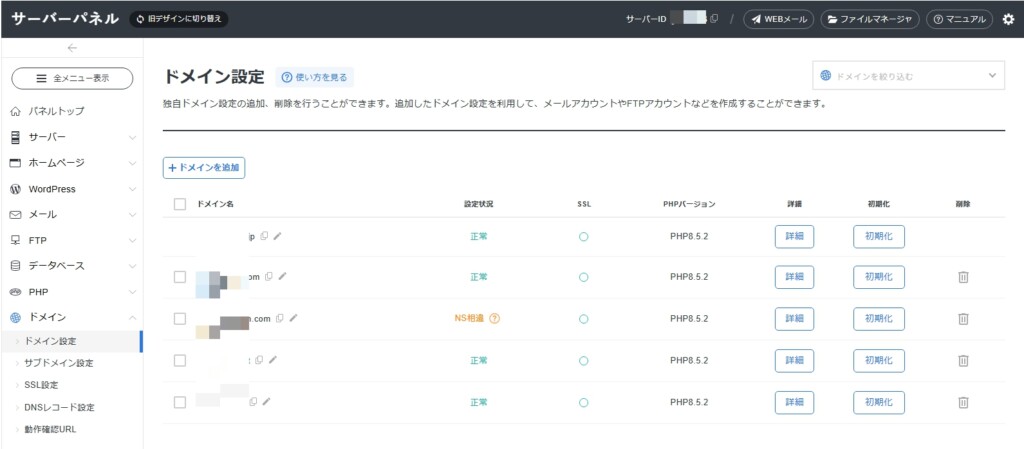Click the 設定状況 column header

[x=479, y=204]
